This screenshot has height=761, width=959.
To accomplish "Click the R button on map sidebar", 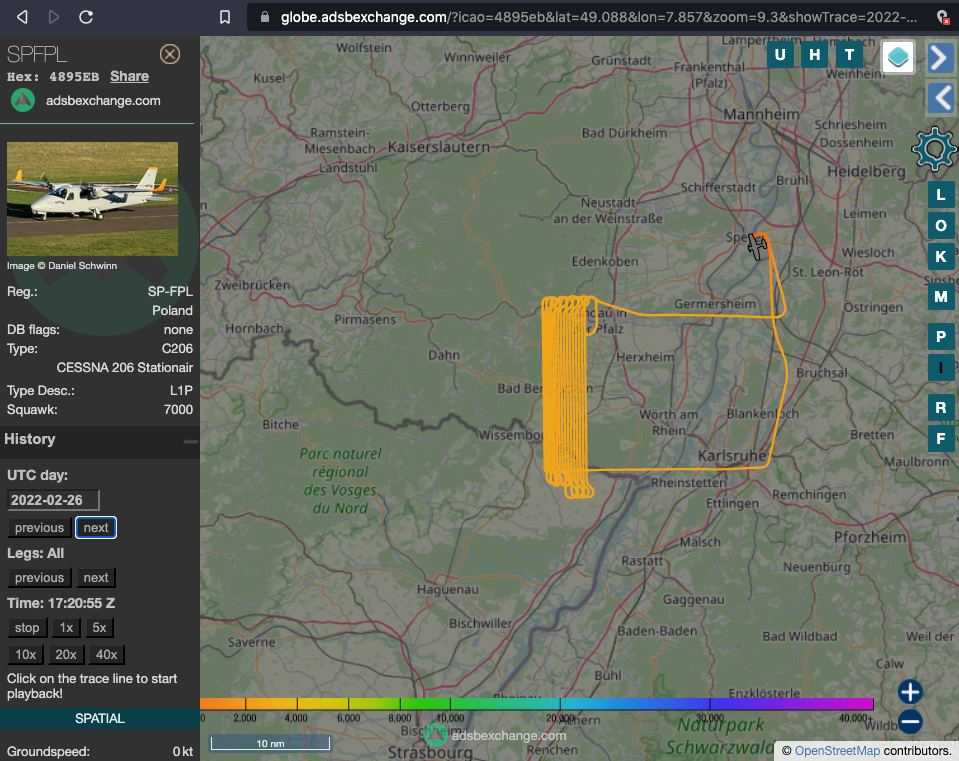I will coord(941,407).
